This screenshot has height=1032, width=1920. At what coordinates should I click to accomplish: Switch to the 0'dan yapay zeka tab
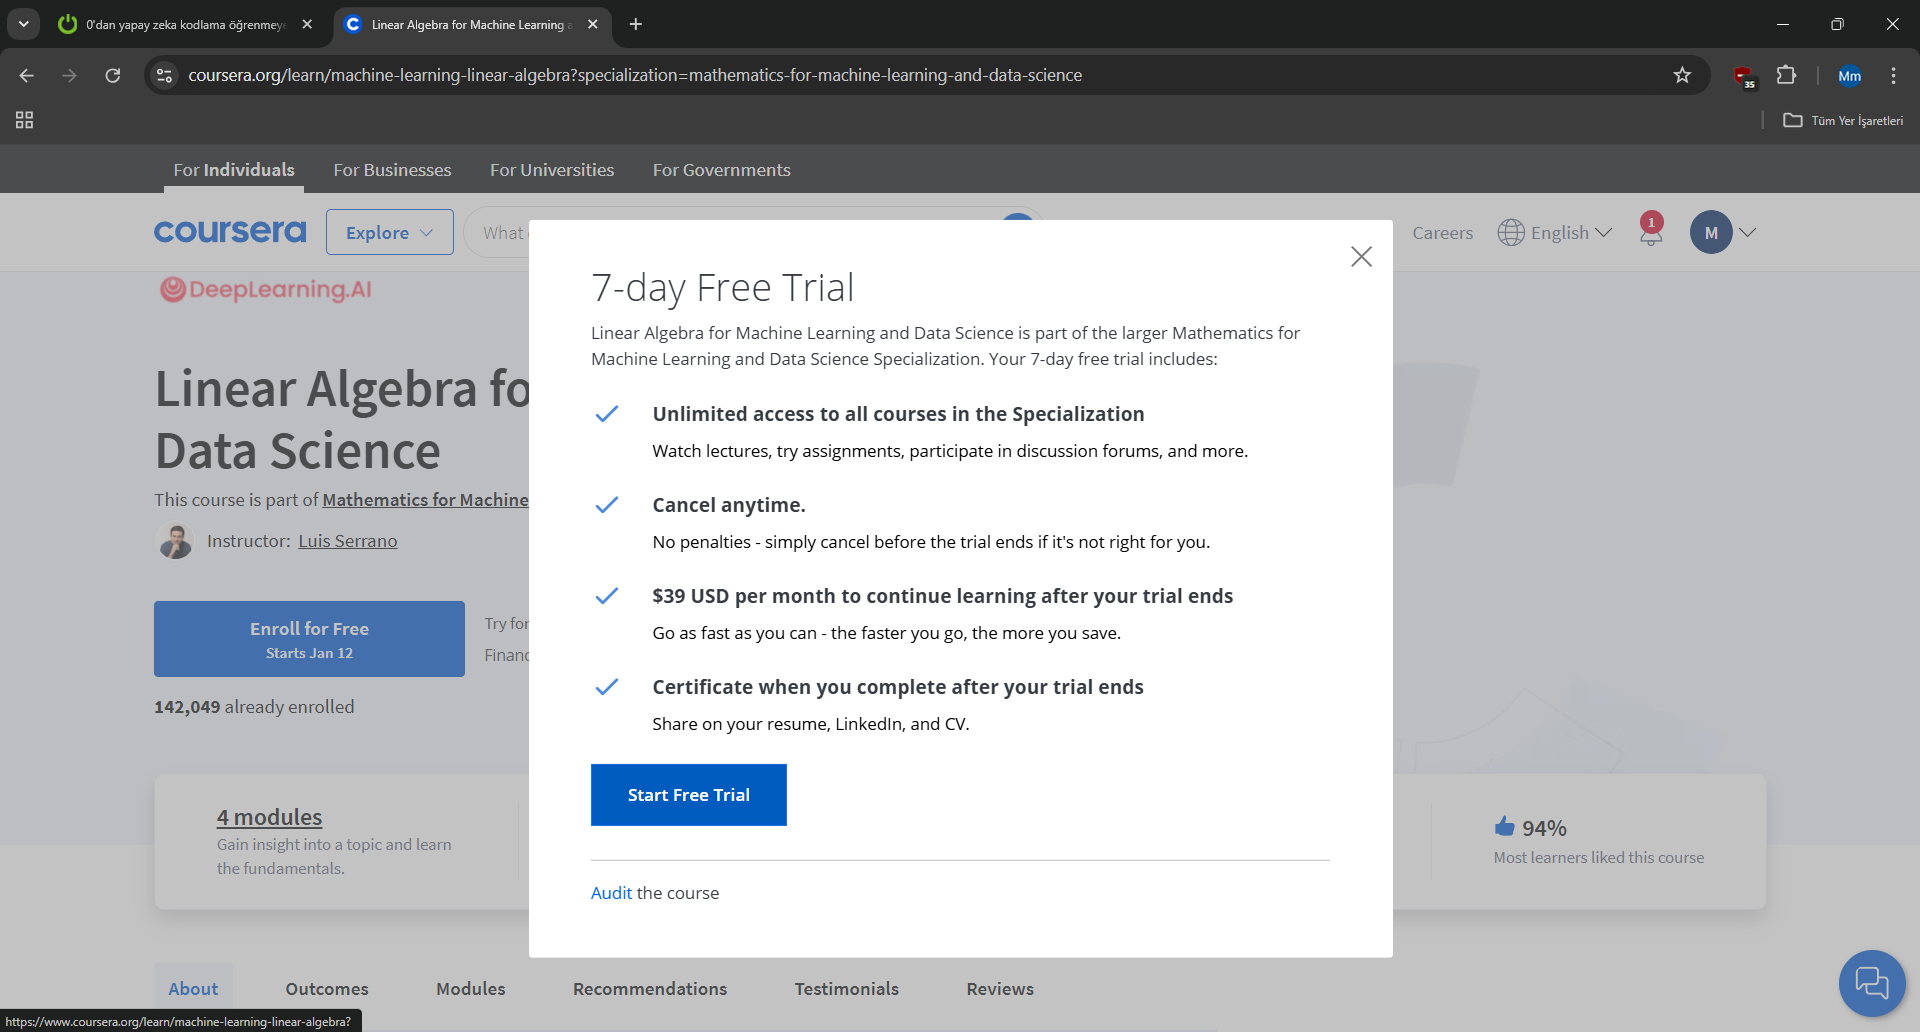point(185,24)
